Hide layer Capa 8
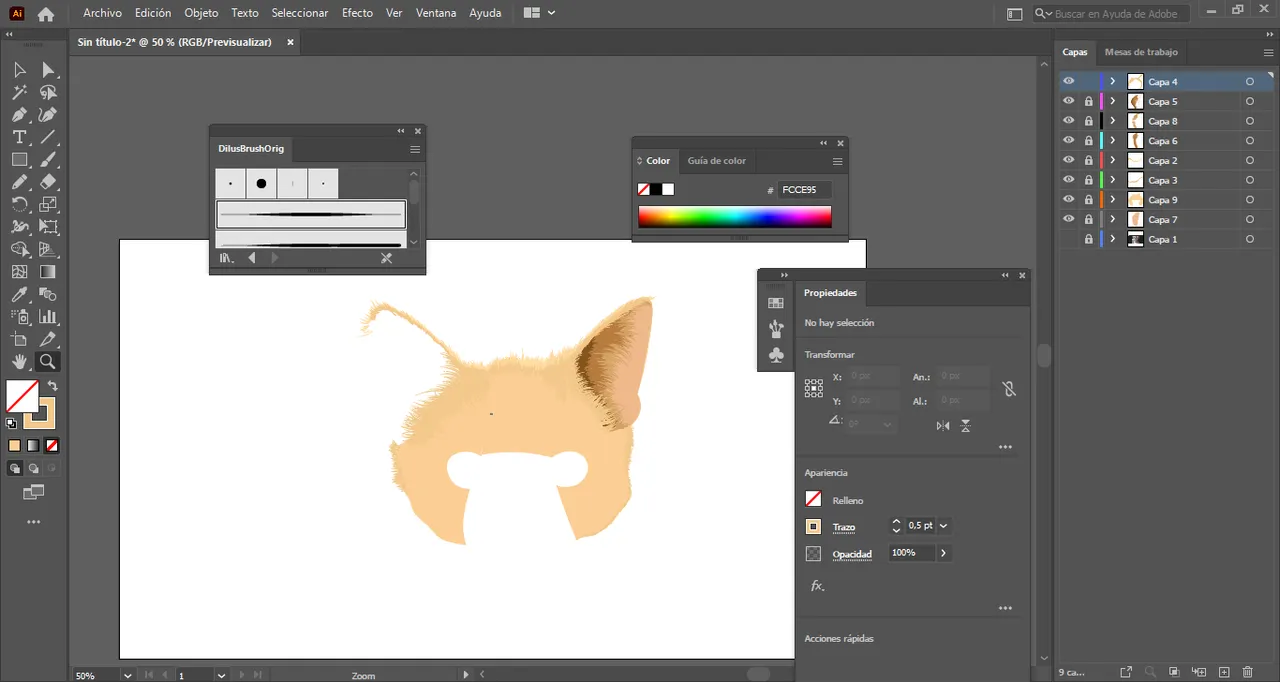Viewport: 1280px width, 682px height. pos(1069,121)
